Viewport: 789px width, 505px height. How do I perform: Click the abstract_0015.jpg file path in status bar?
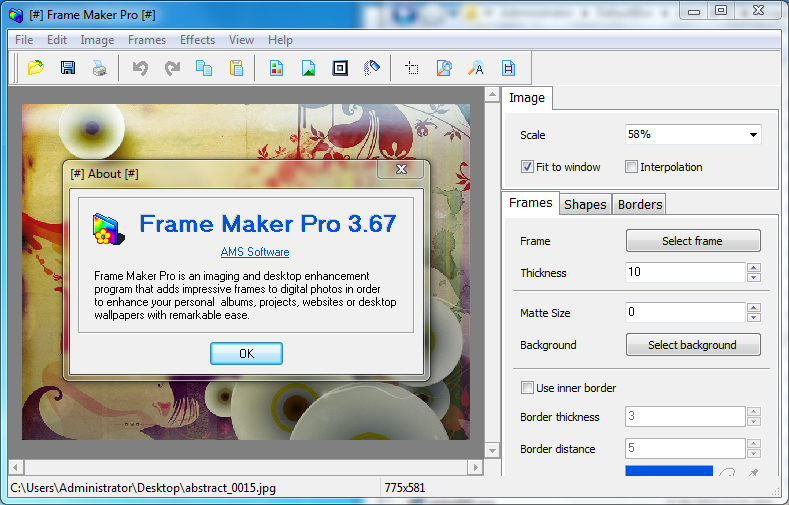point(143,488)
